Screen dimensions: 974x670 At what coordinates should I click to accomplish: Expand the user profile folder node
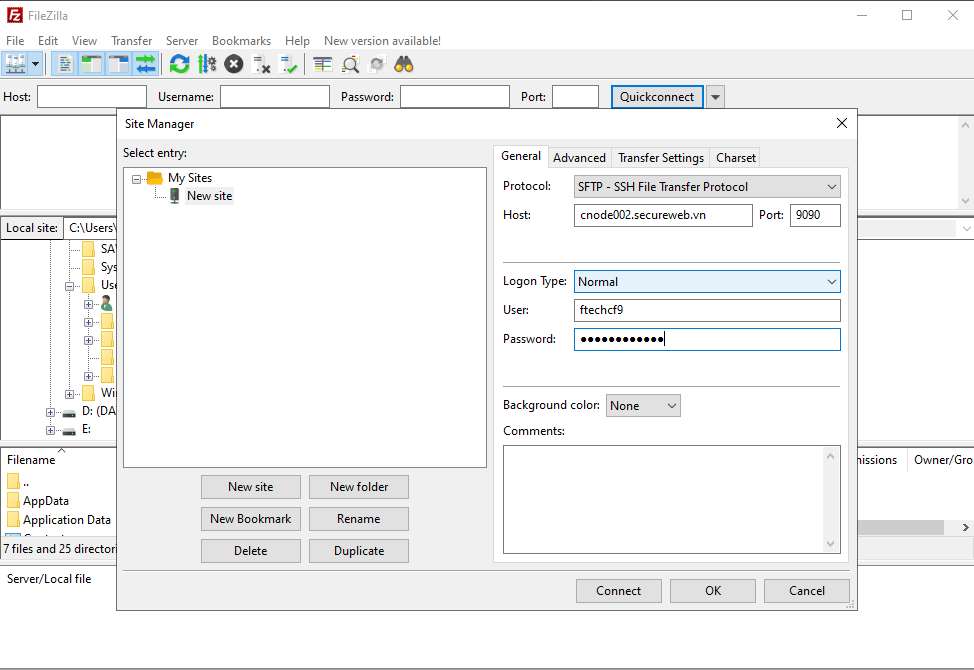88,304
